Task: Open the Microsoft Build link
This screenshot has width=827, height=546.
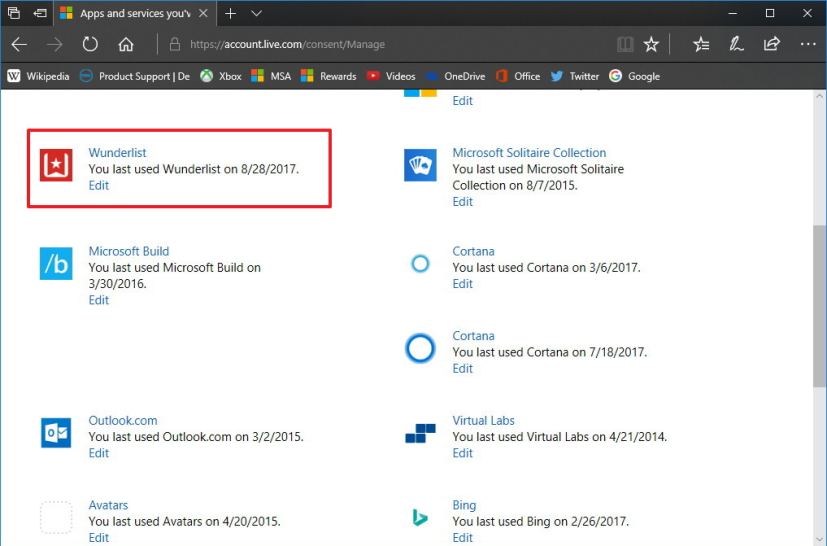Action: [x=129, y=251]
